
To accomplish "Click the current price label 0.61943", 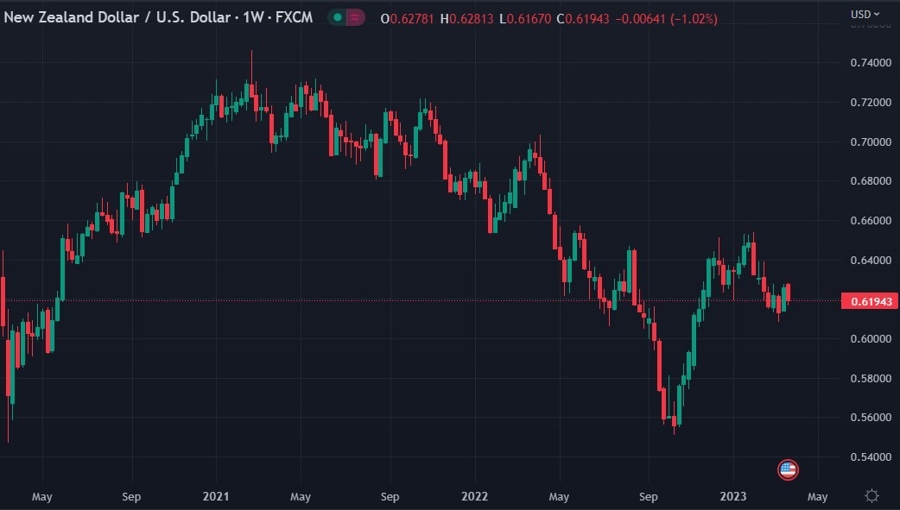I will [870, 301].
